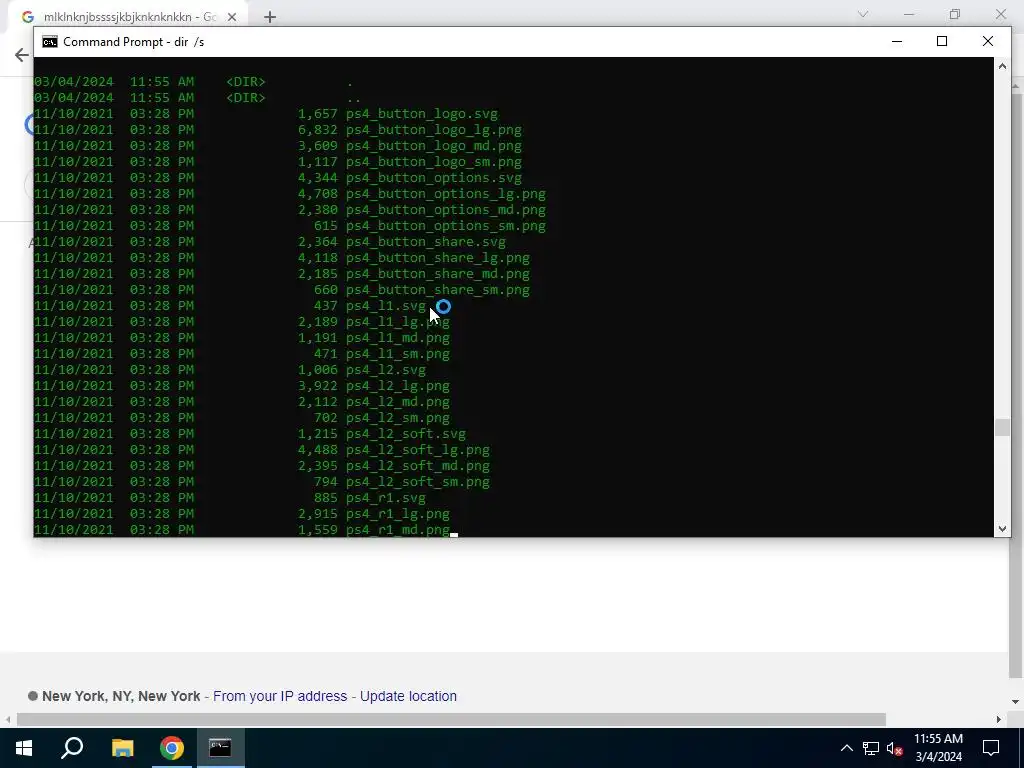Click file ps4_r1_lg.png

pos(398,514)
